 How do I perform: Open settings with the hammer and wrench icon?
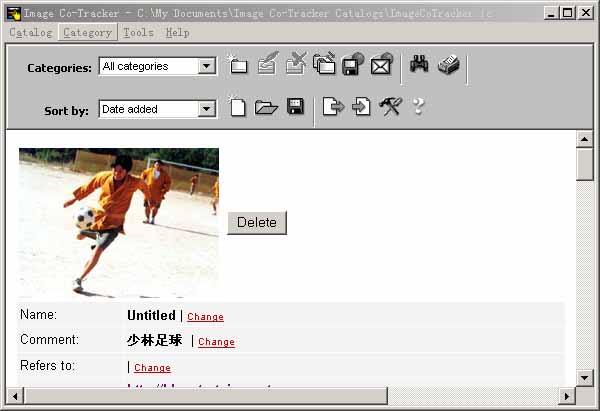point(390,107)
